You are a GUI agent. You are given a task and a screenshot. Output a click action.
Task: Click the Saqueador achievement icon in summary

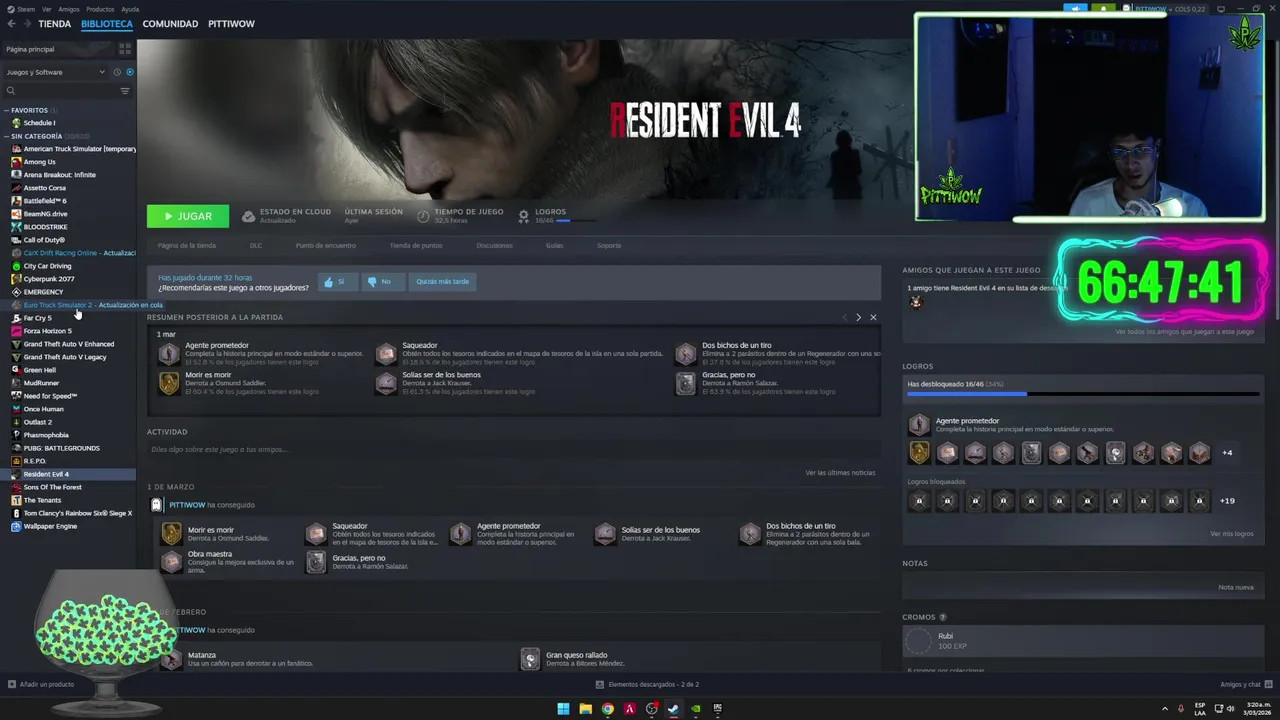386,354
